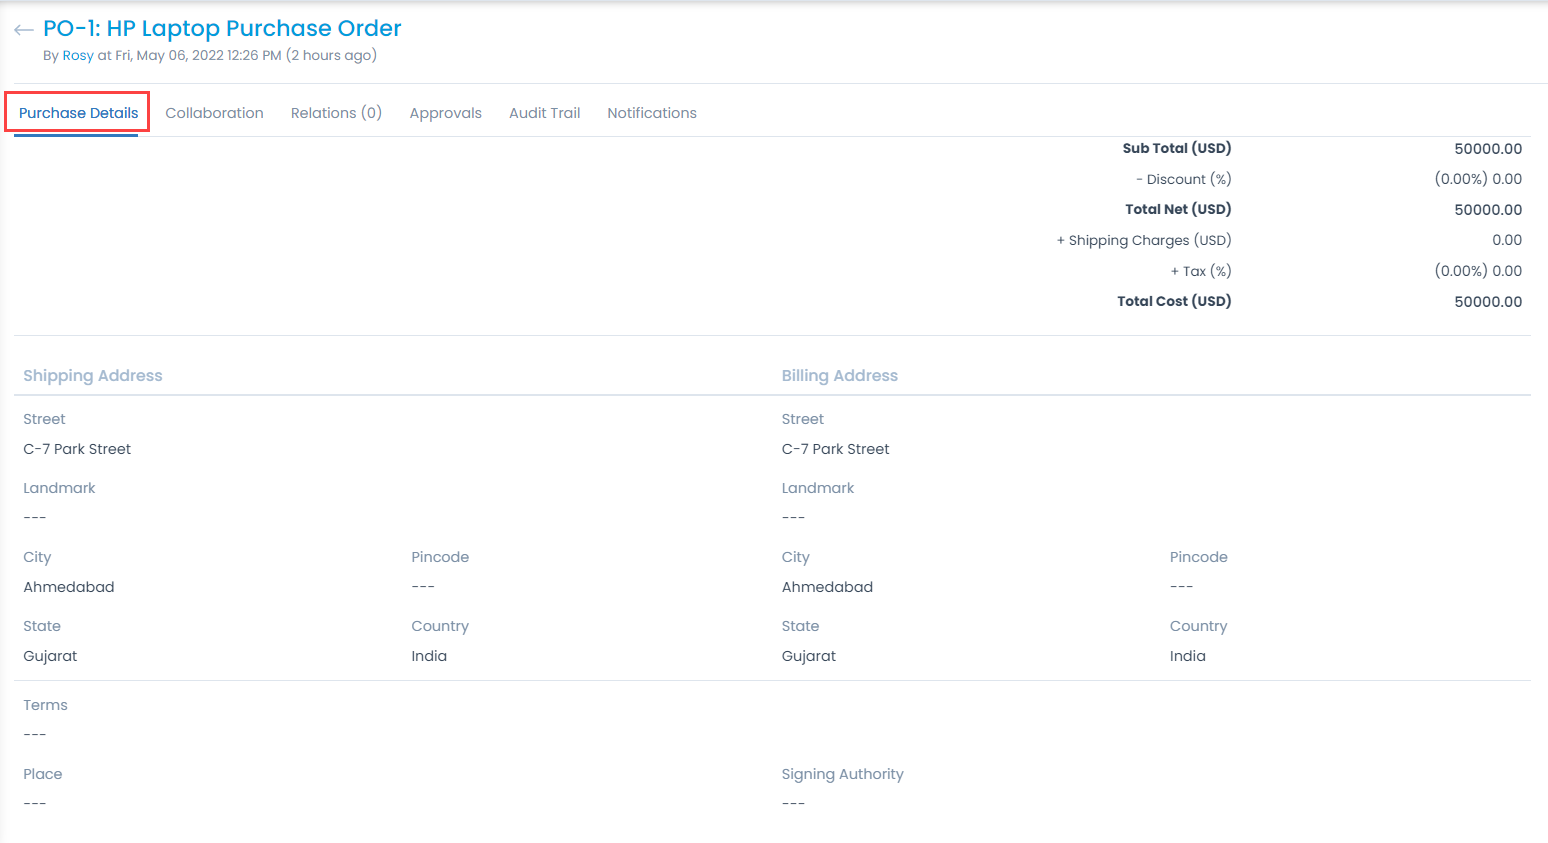Click the PO-1 purchase order title
The image size is (1548, 843).
point(221,28)
